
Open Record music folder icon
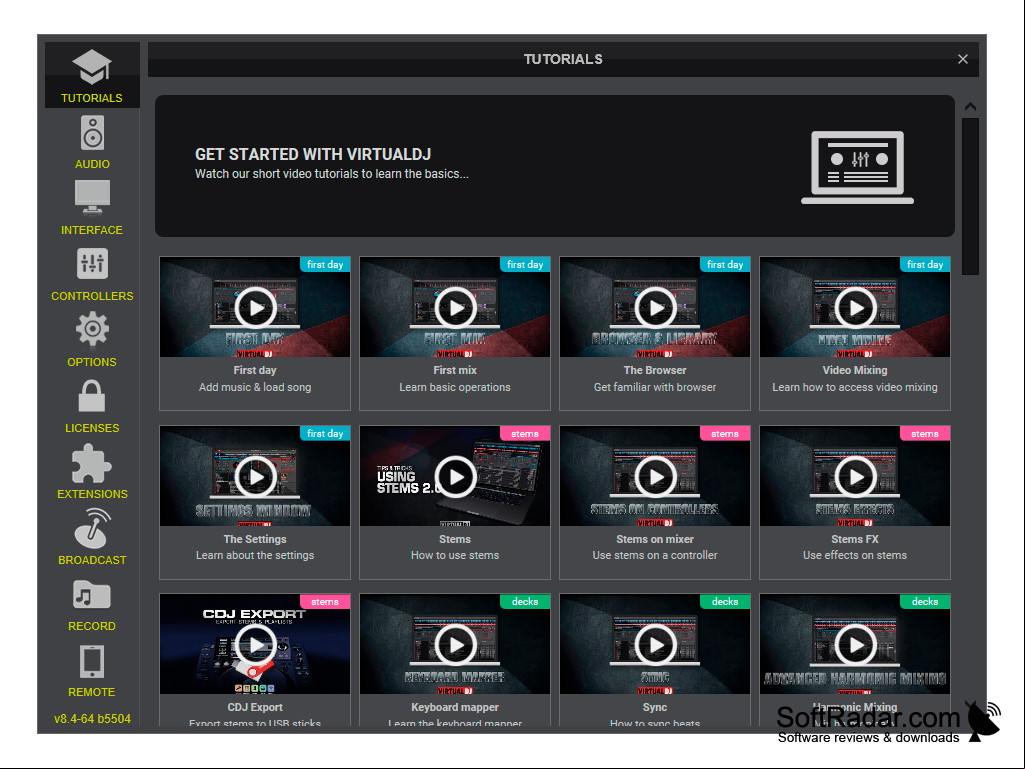coord(92,595)
